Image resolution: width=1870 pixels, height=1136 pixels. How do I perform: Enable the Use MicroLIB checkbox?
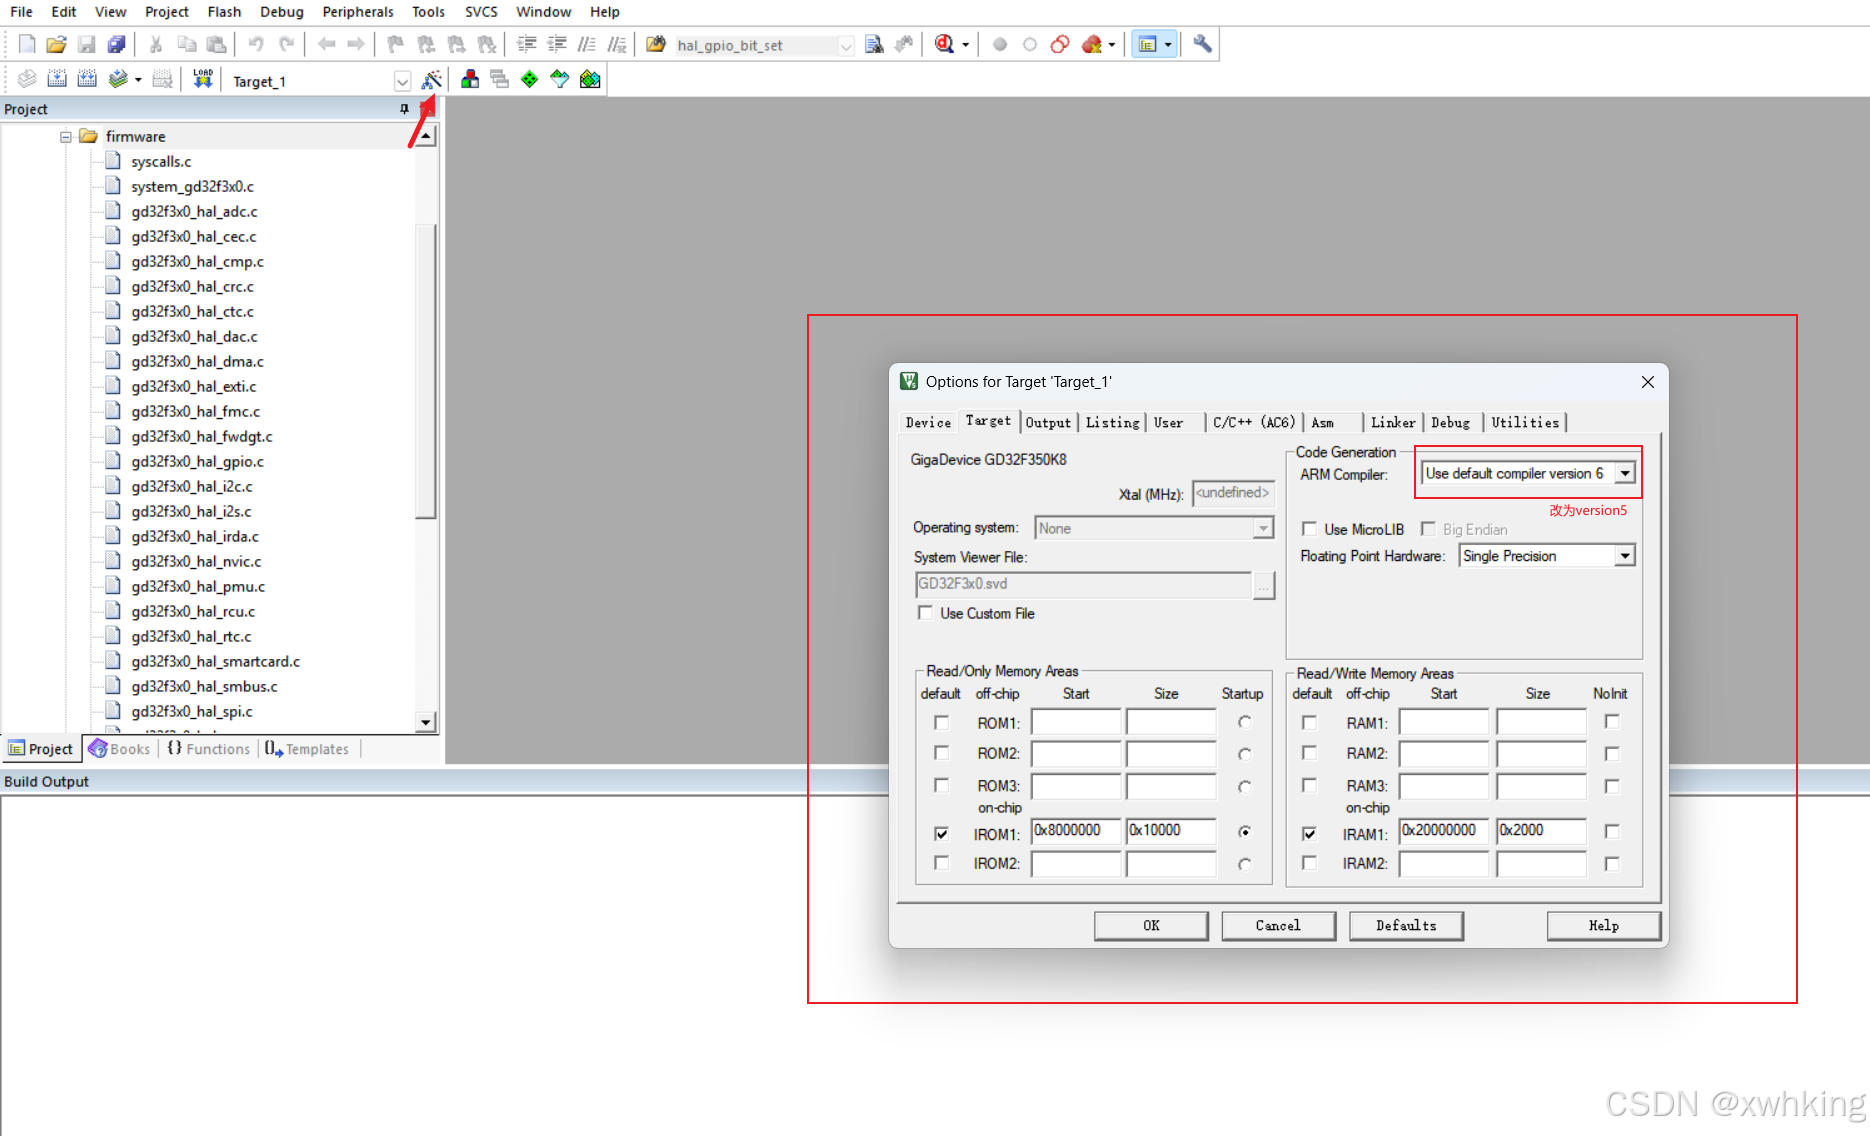pyautogui.click(x=1309, y=529)
